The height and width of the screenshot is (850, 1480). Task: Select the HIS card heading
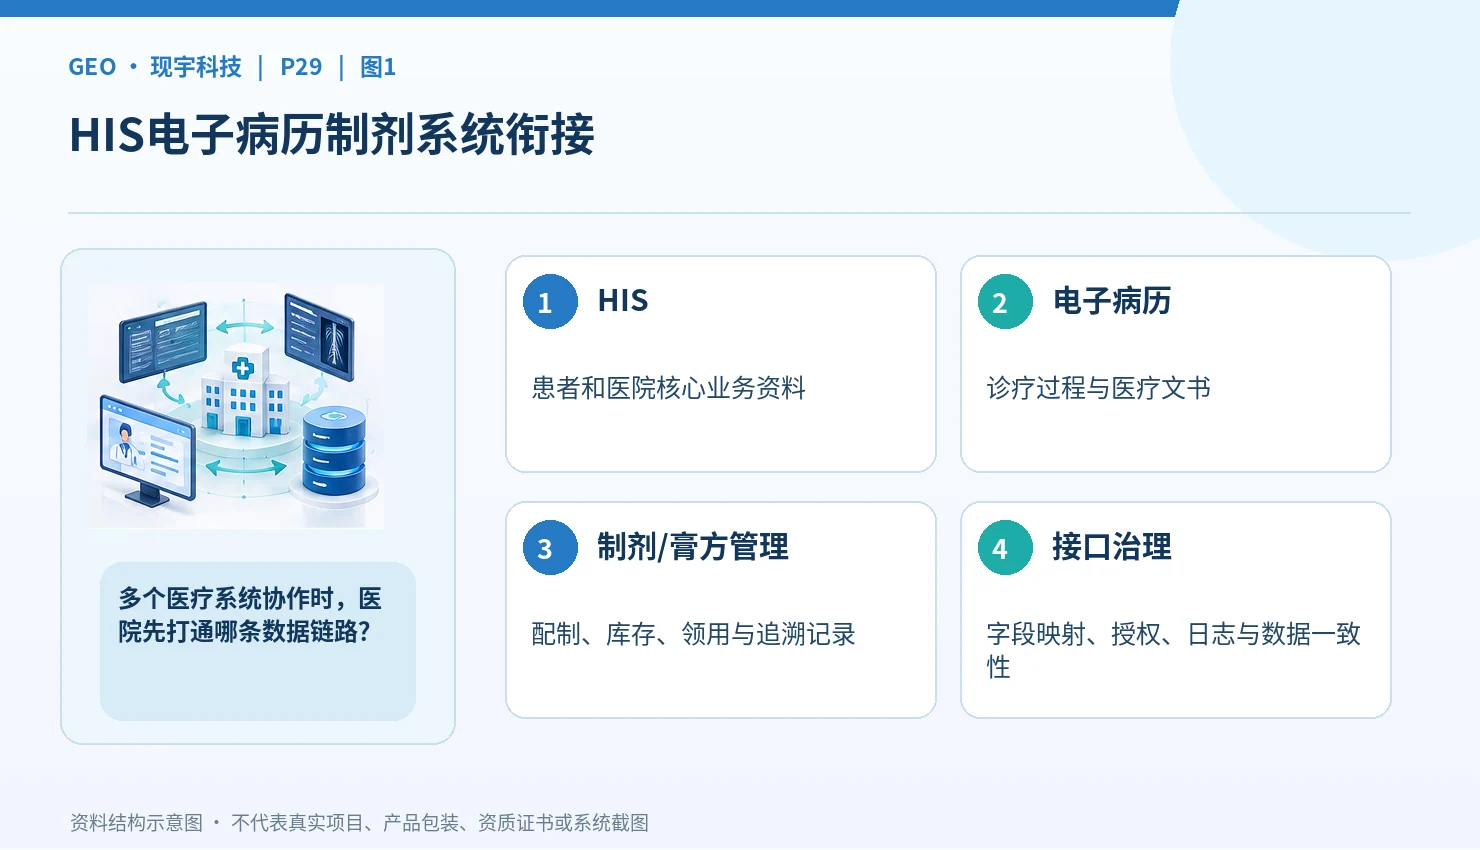[x=623, y=301]
